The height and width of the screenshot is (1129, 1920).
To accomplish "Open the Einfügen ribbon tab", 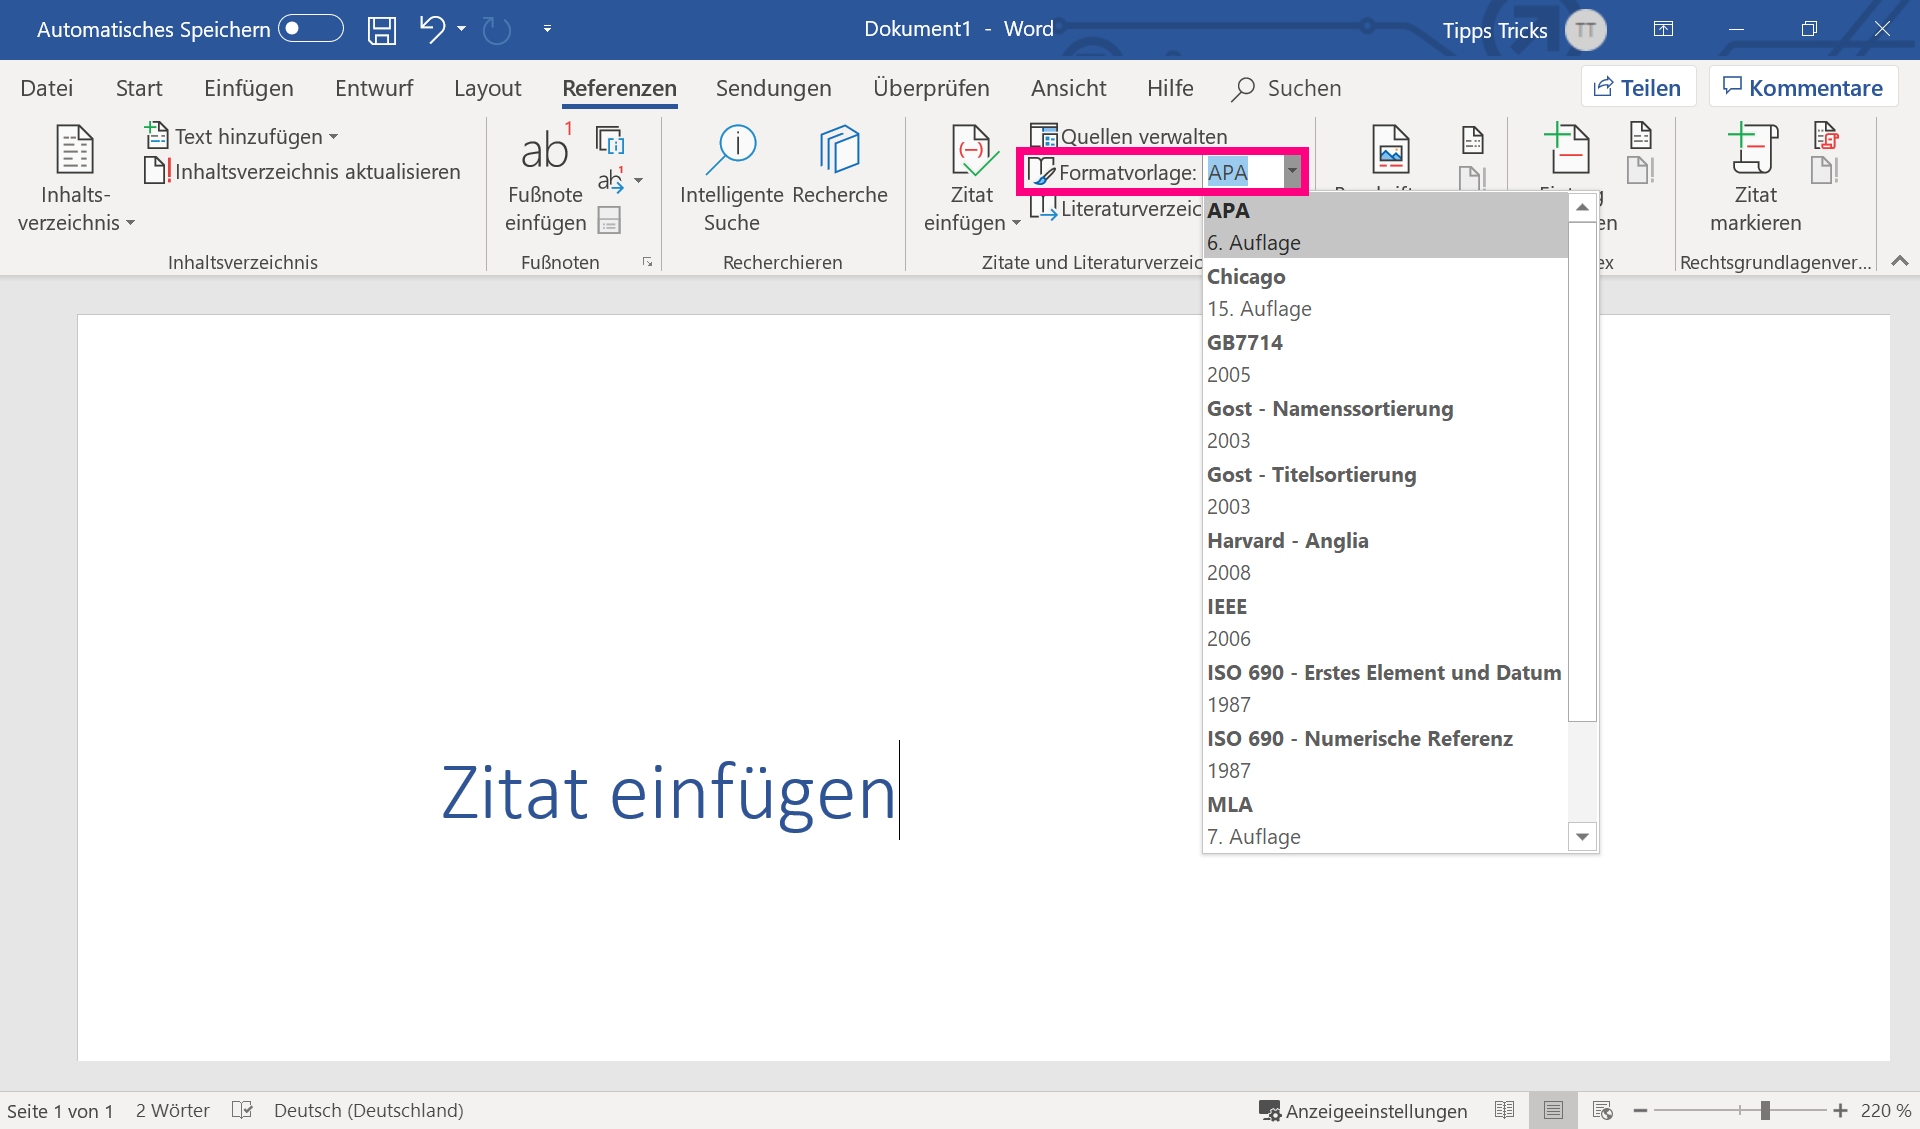I will (x=248, y=88).
